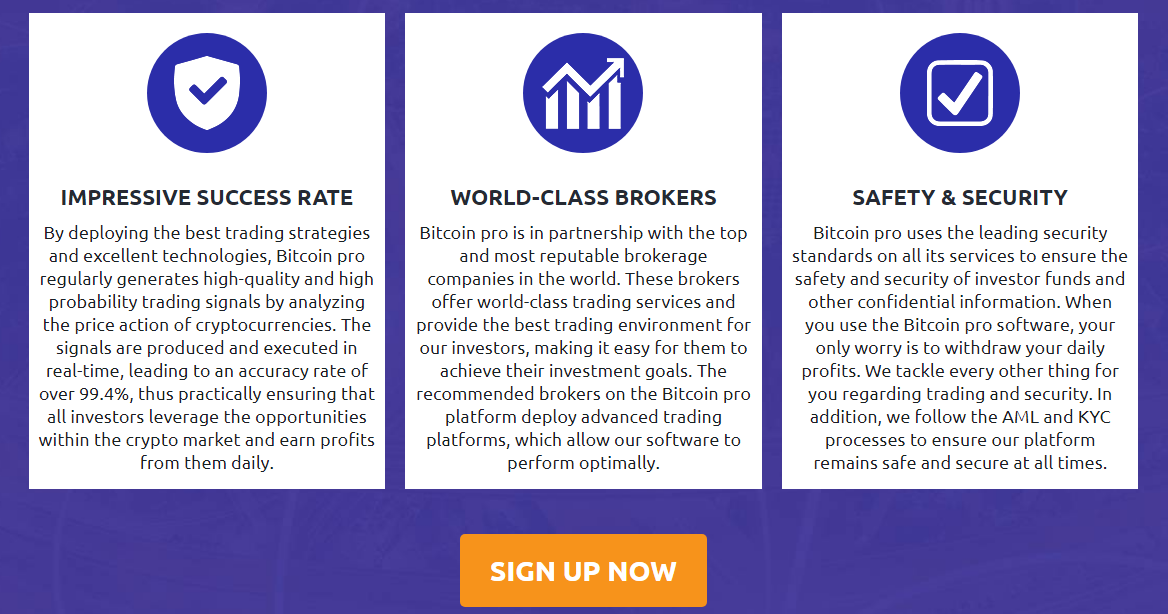Viewport: 1168px width, 614px height.
Task: Click the checkmark inside the shield emblem
Action: (x=207, y=90)
